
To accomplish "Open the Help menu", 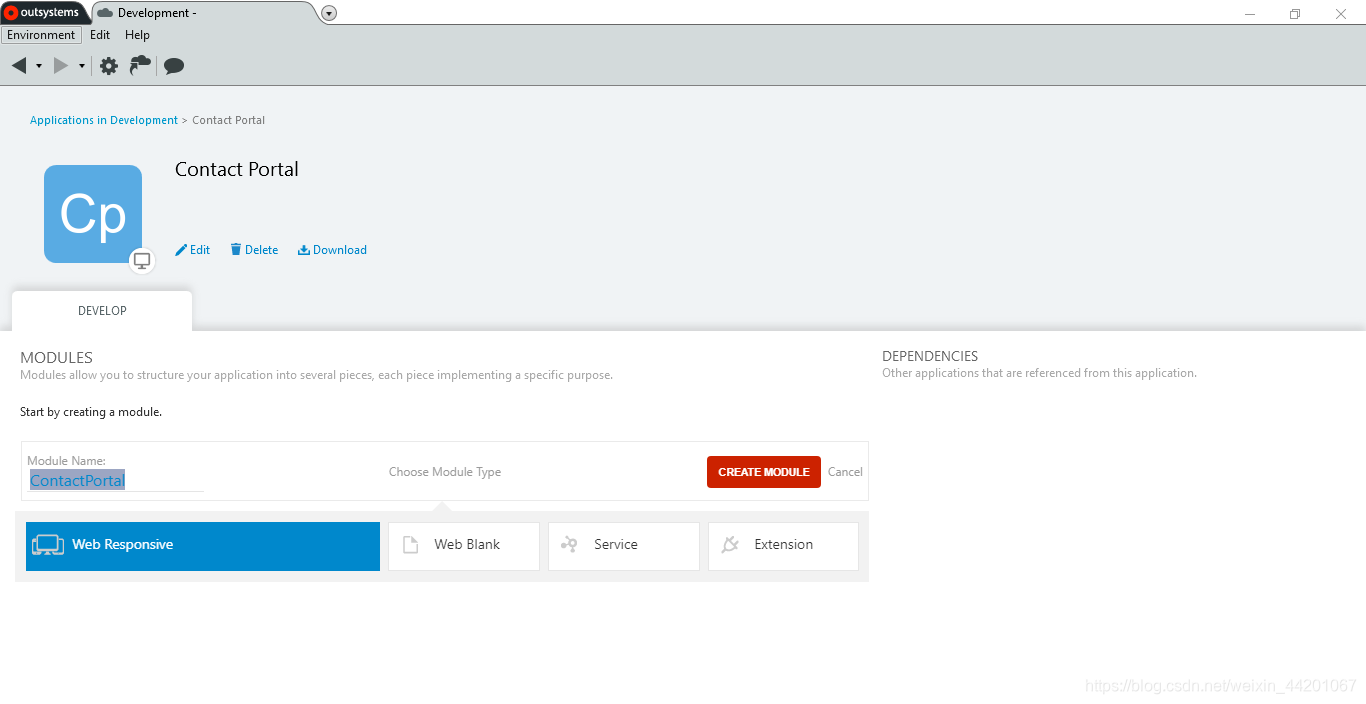I will pos(137,35).
